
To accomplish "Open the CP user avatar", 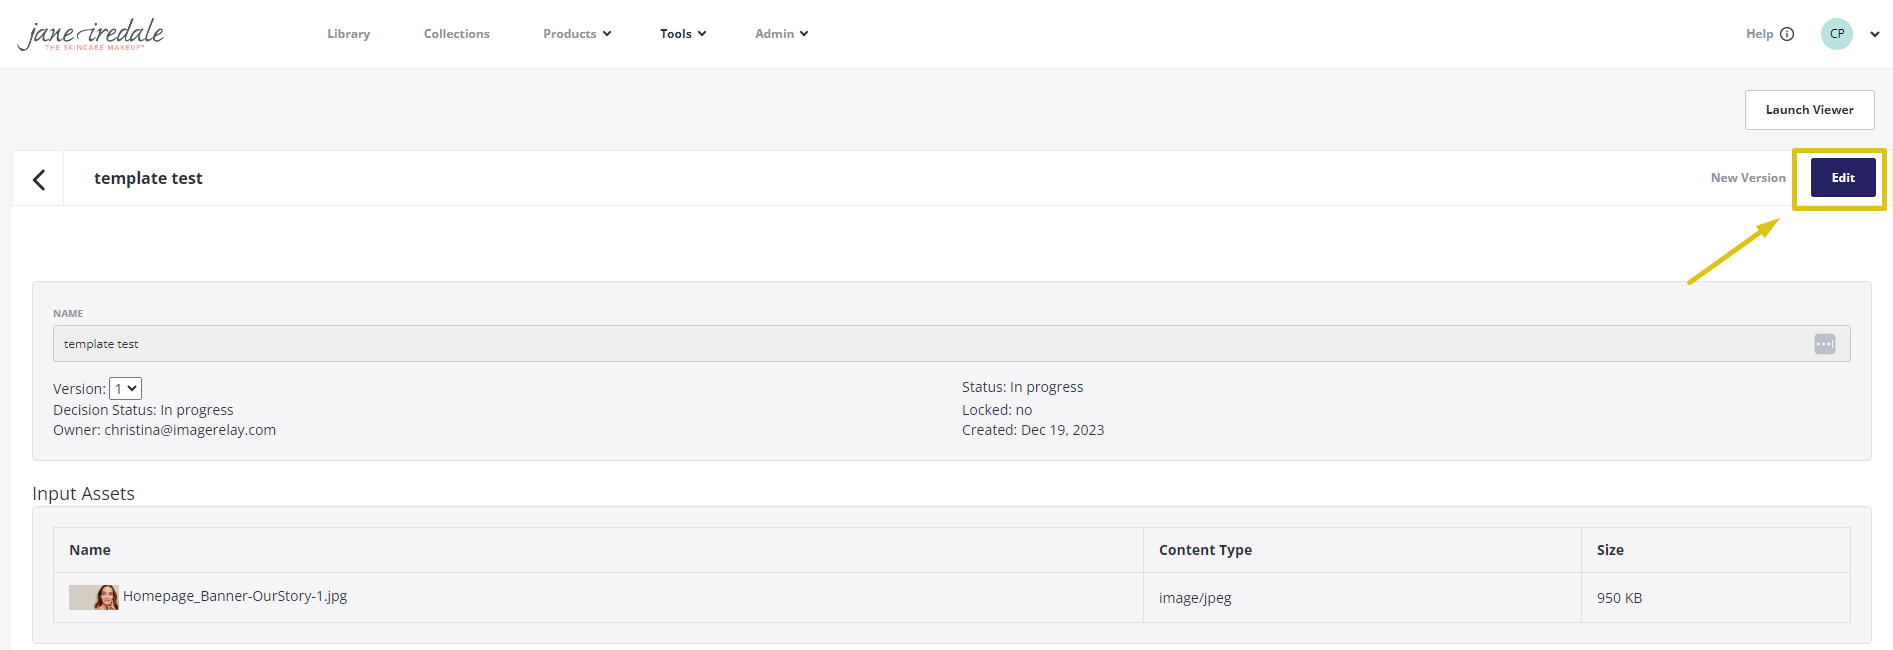I will point(1837,34).
